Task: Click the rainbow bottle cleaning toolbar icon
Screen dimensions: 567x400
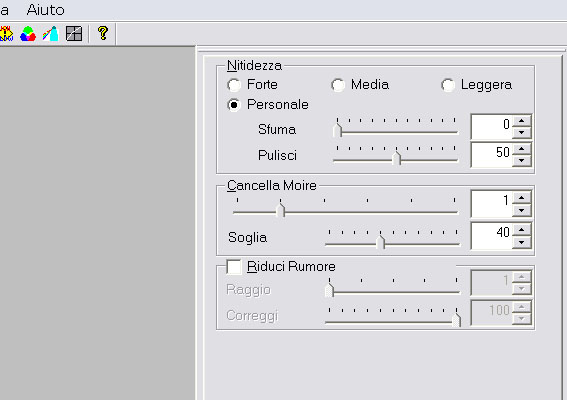Action: [x=51, y=34]
